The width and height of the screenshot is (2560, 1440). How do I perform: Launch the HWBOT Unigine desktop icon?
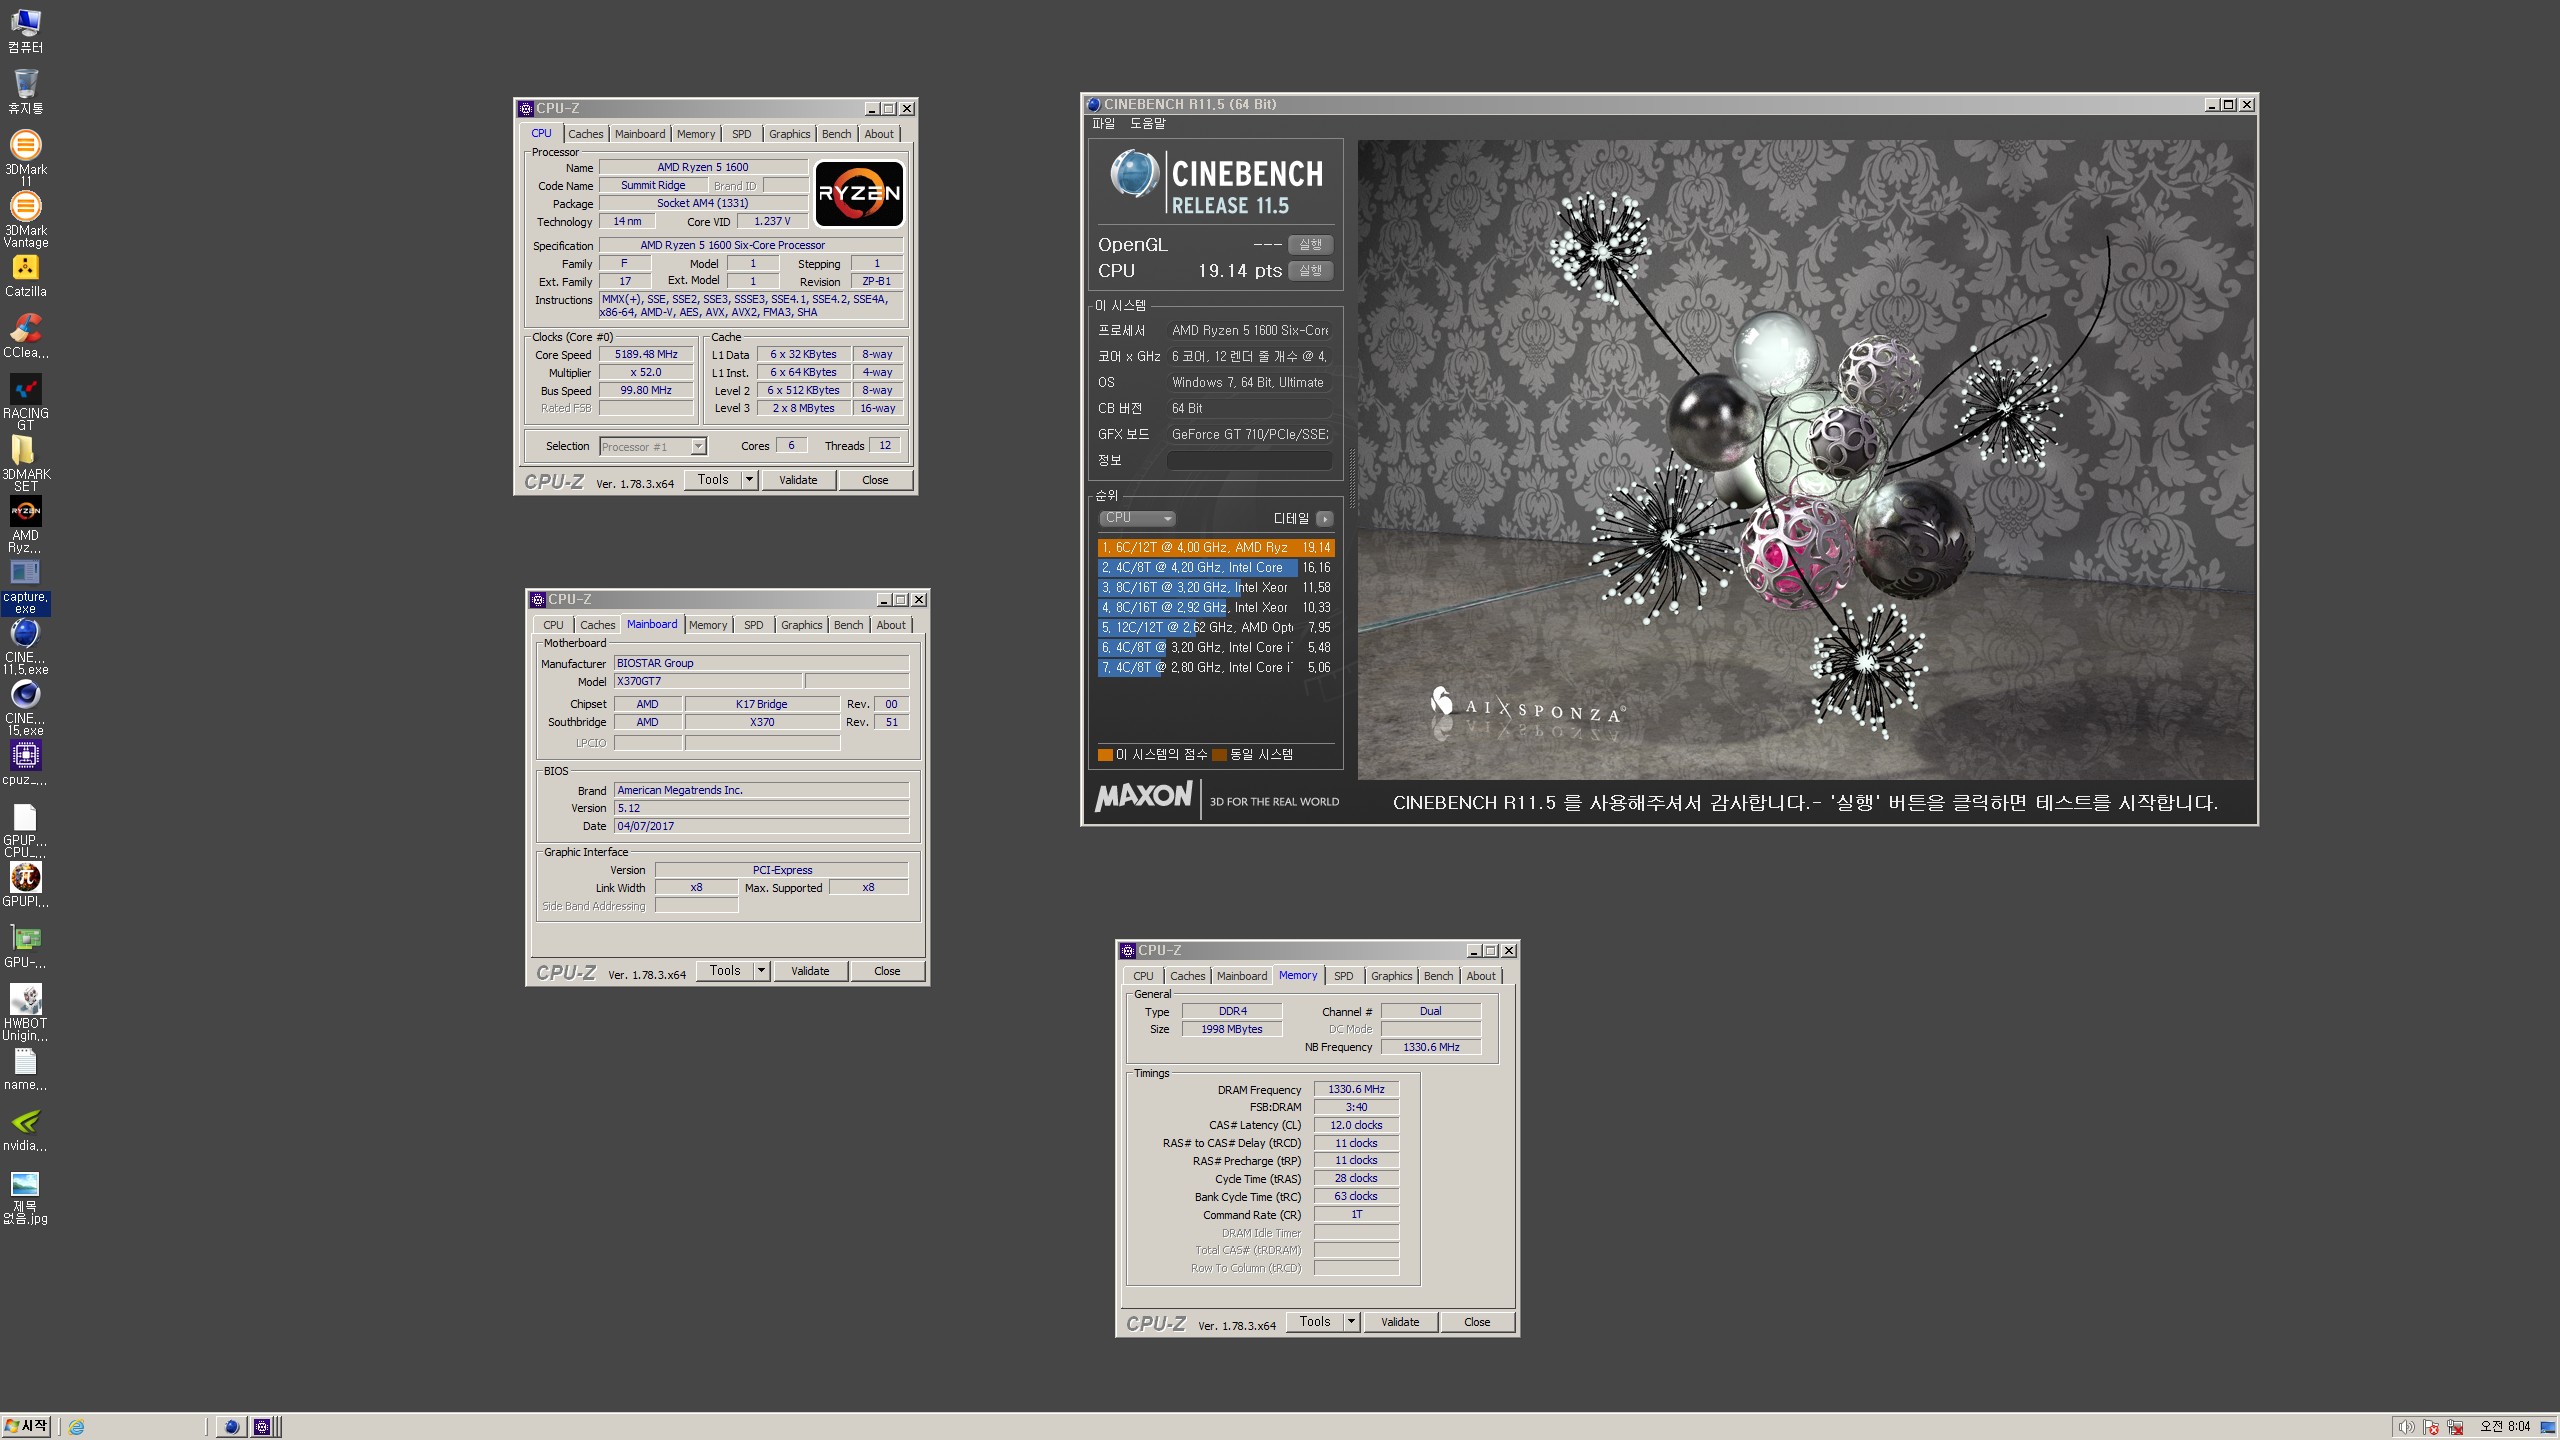tap(25, 1012)
